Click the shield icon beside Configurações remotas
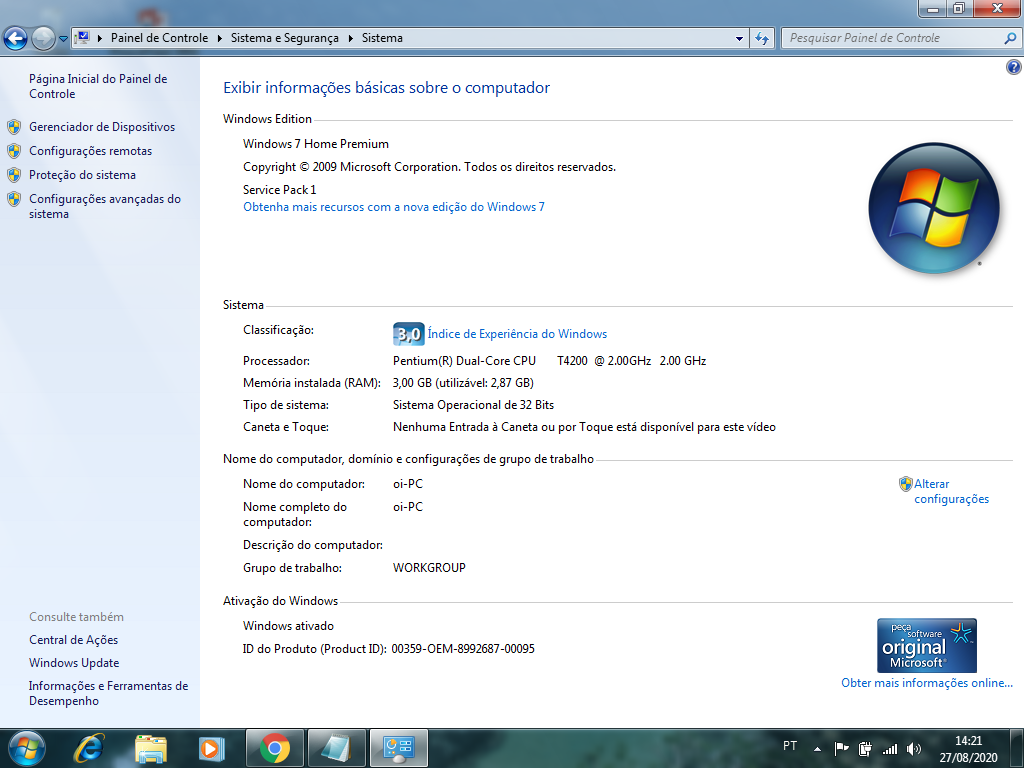Viewport: 1024px width, 768px height. click(x=14, y=151)
